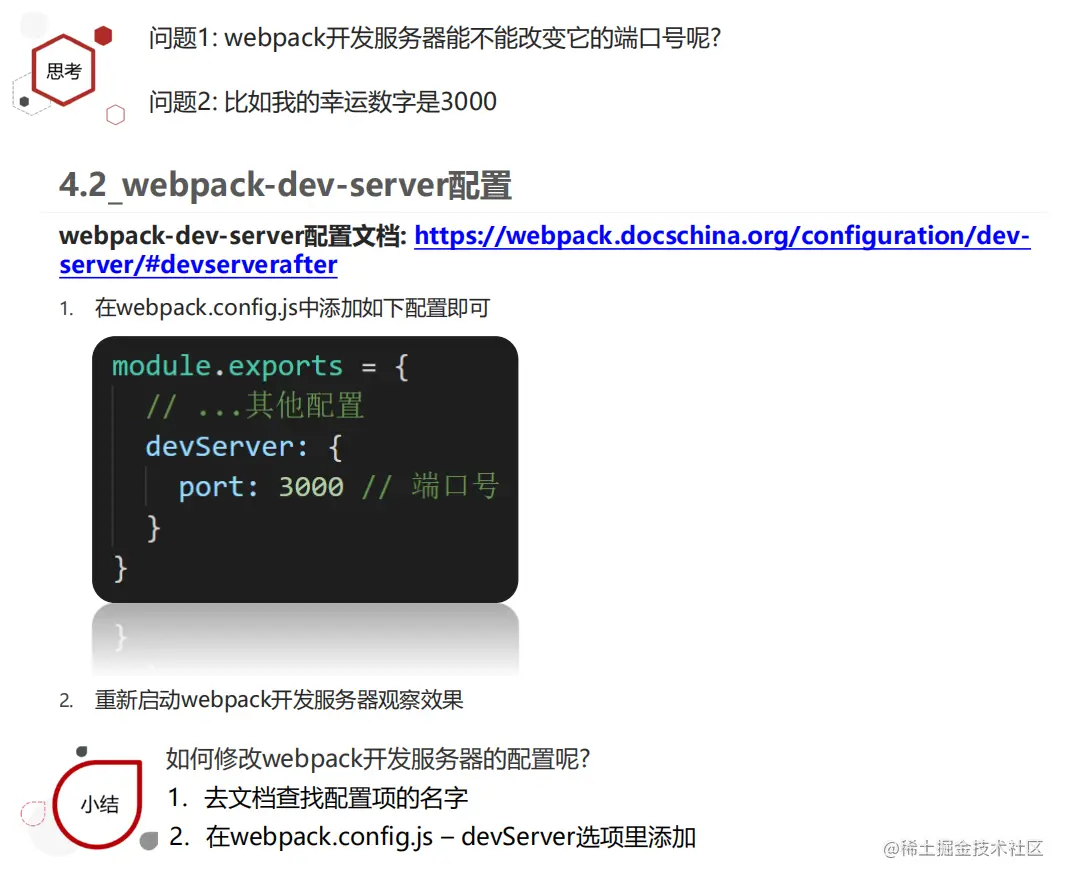
Task: Click the devServer: { code line
Action: 243,447
